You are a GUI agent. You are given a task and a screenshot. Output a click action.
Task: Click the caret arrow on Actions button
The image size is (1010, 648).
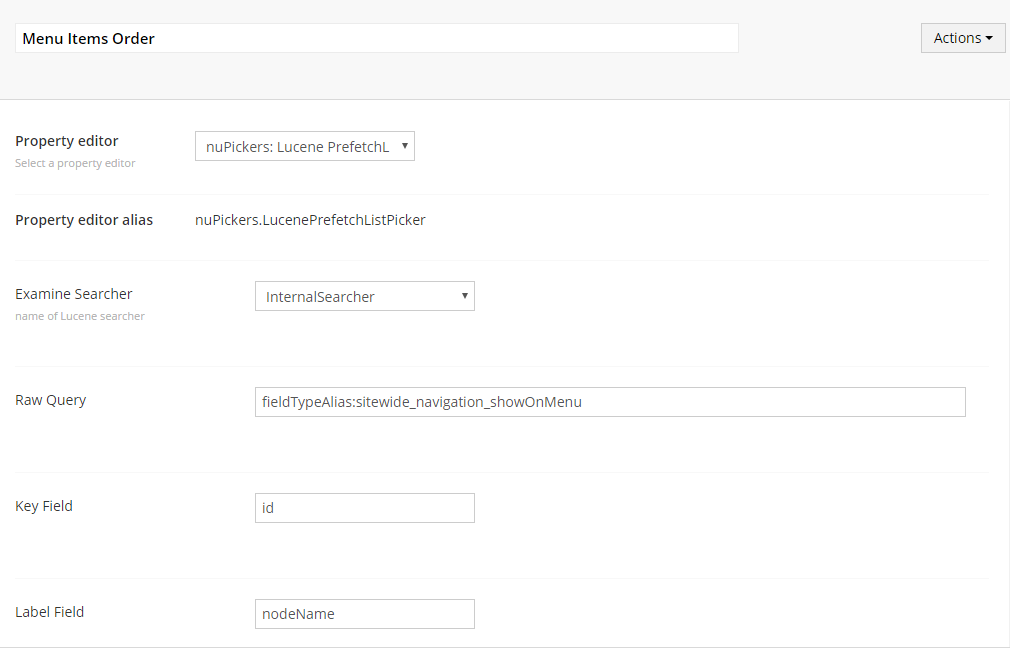(989, 39)
